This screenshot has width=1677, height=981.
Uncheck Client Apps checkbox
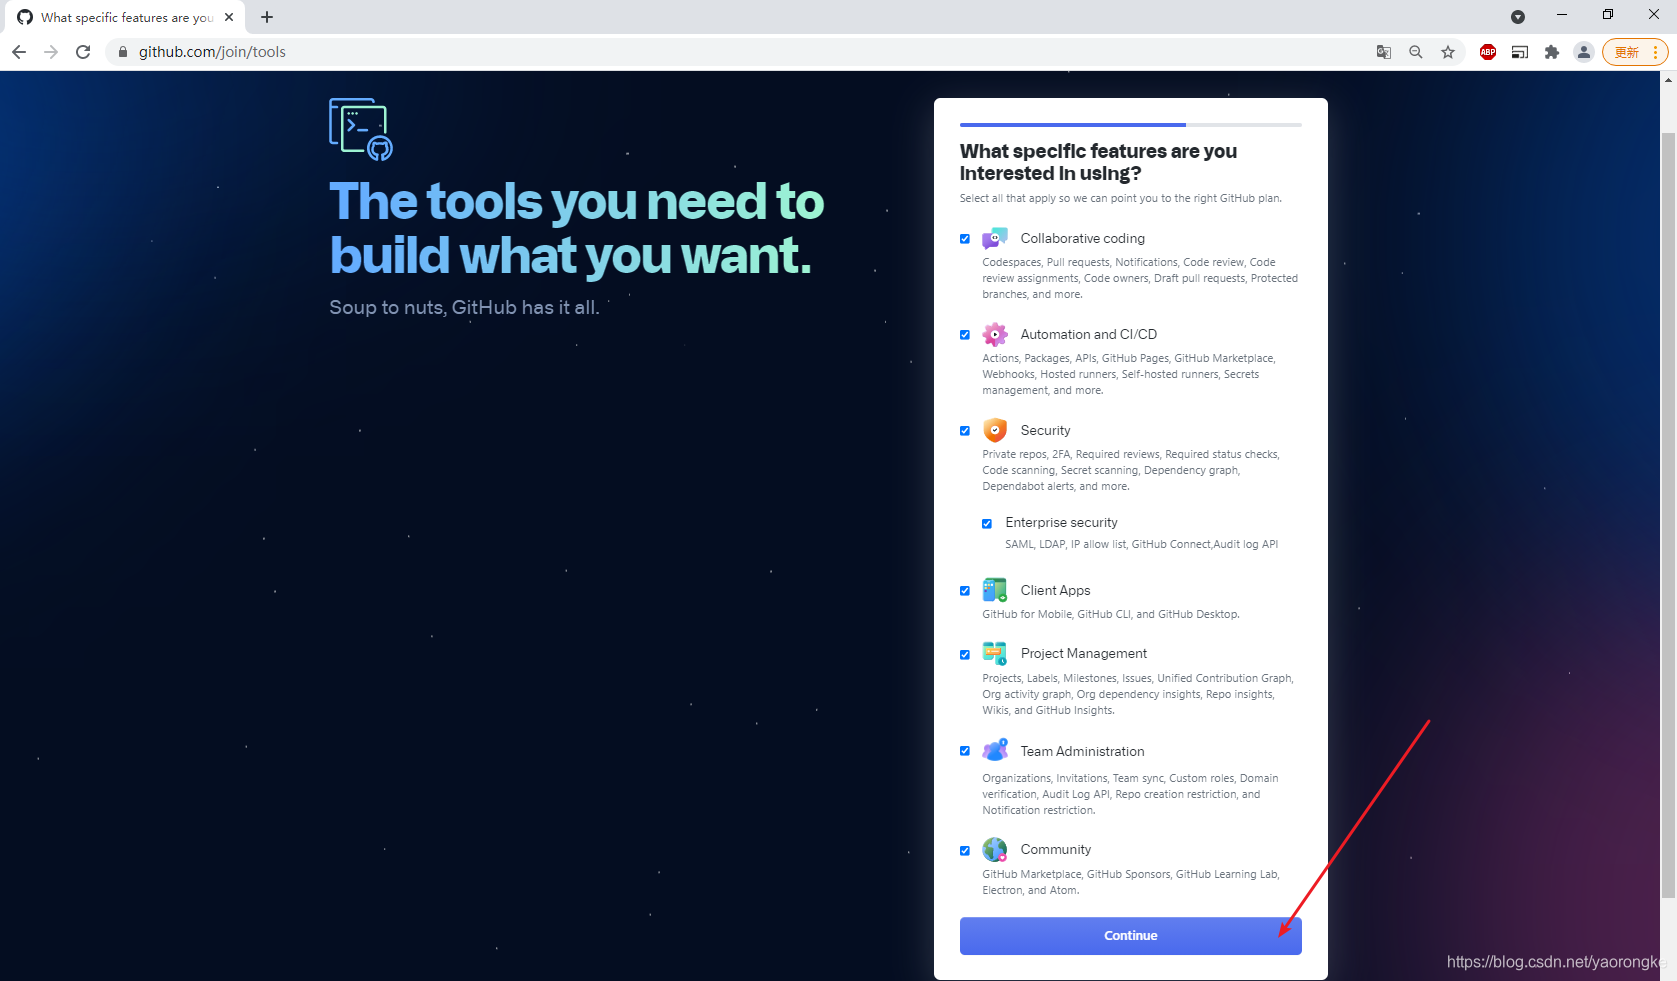[965, 591]
